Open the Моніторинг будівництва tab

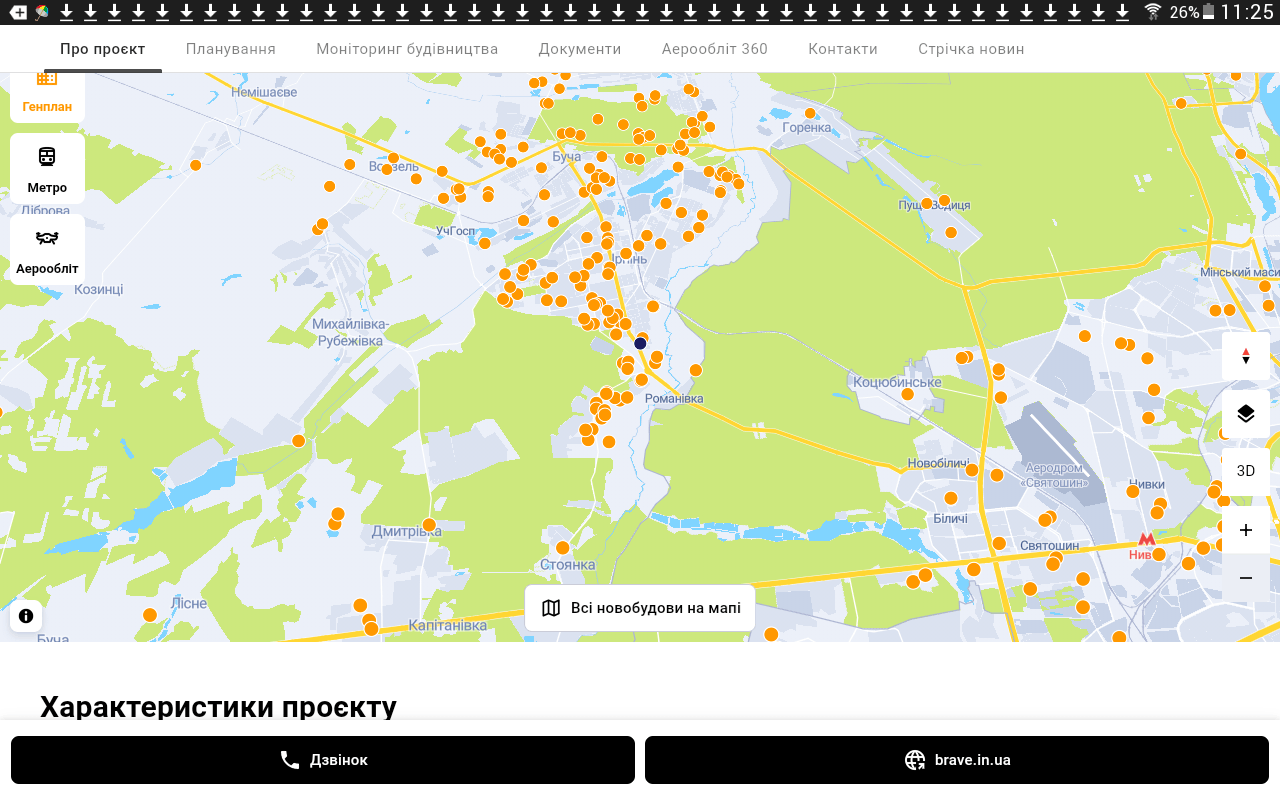pos(407,49)
